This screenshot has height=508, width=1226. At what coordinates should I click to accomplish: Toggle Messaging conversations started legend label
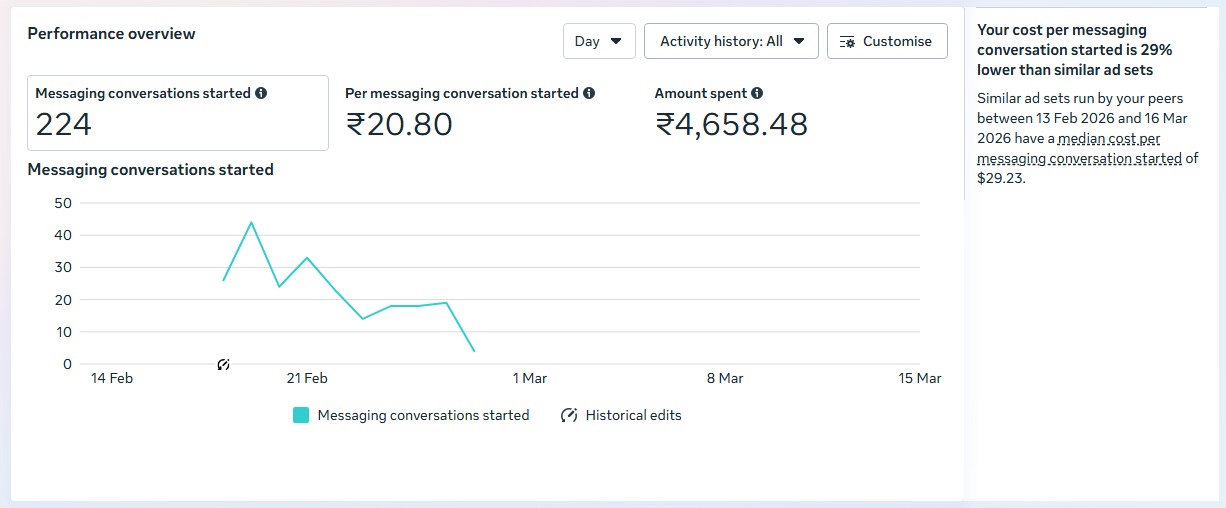click(423, 415)
